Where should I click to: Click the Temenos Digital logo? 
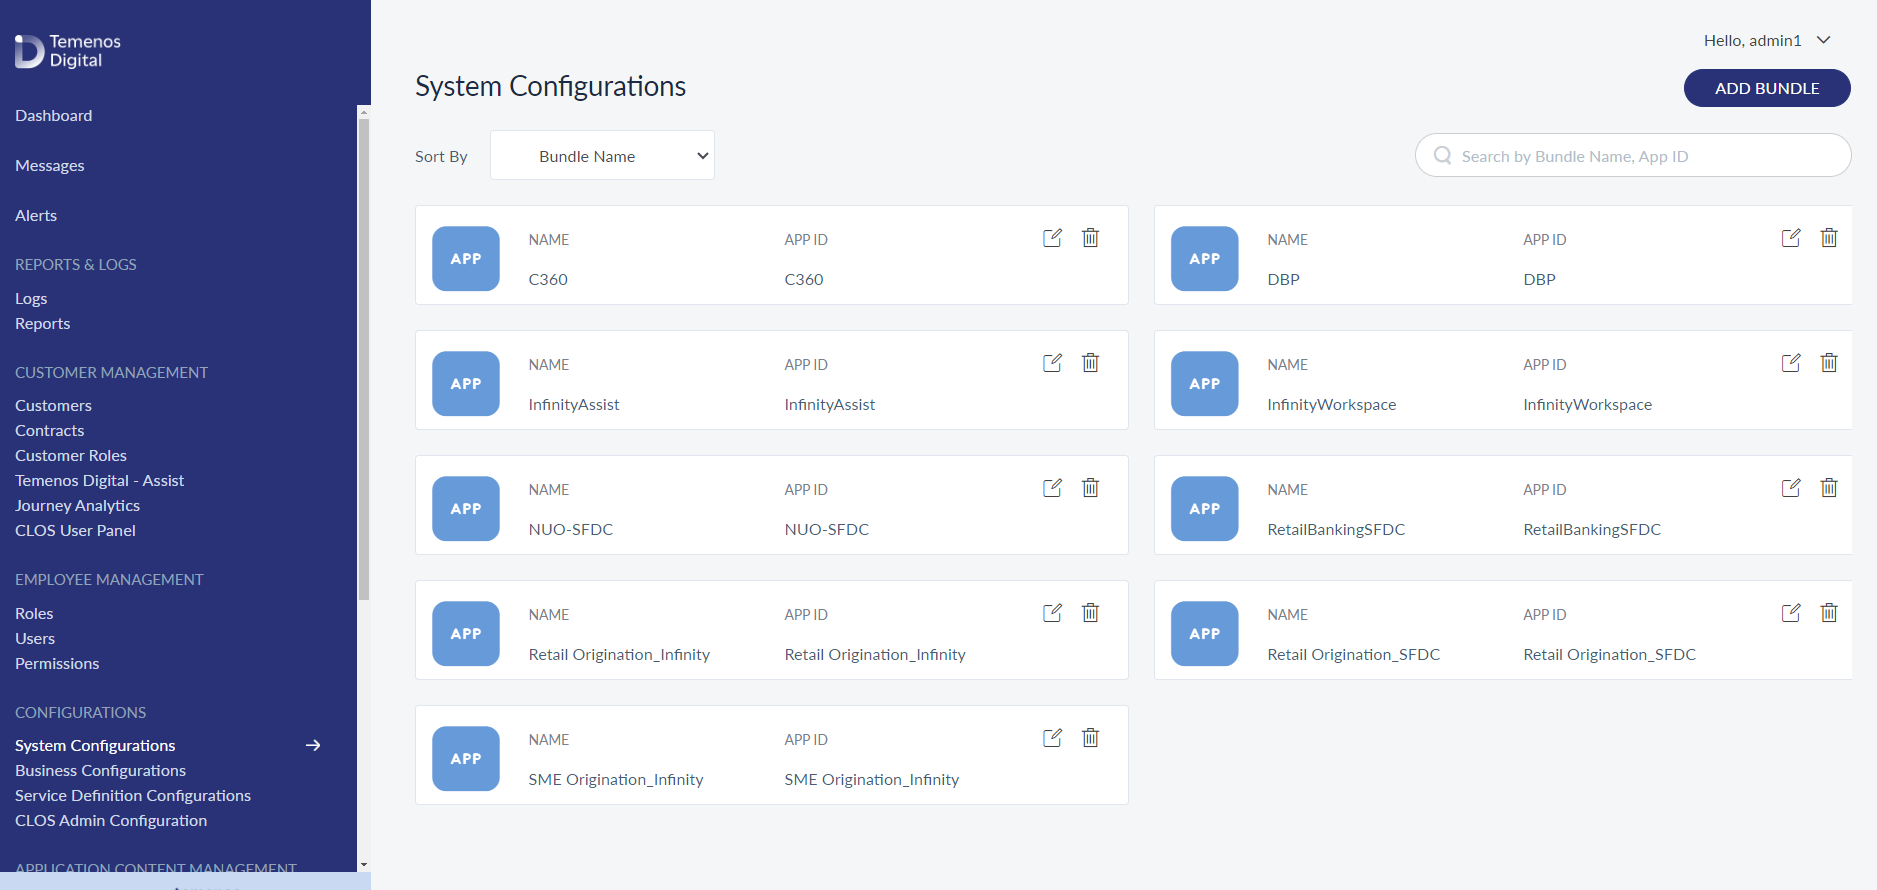click(68, 51)
